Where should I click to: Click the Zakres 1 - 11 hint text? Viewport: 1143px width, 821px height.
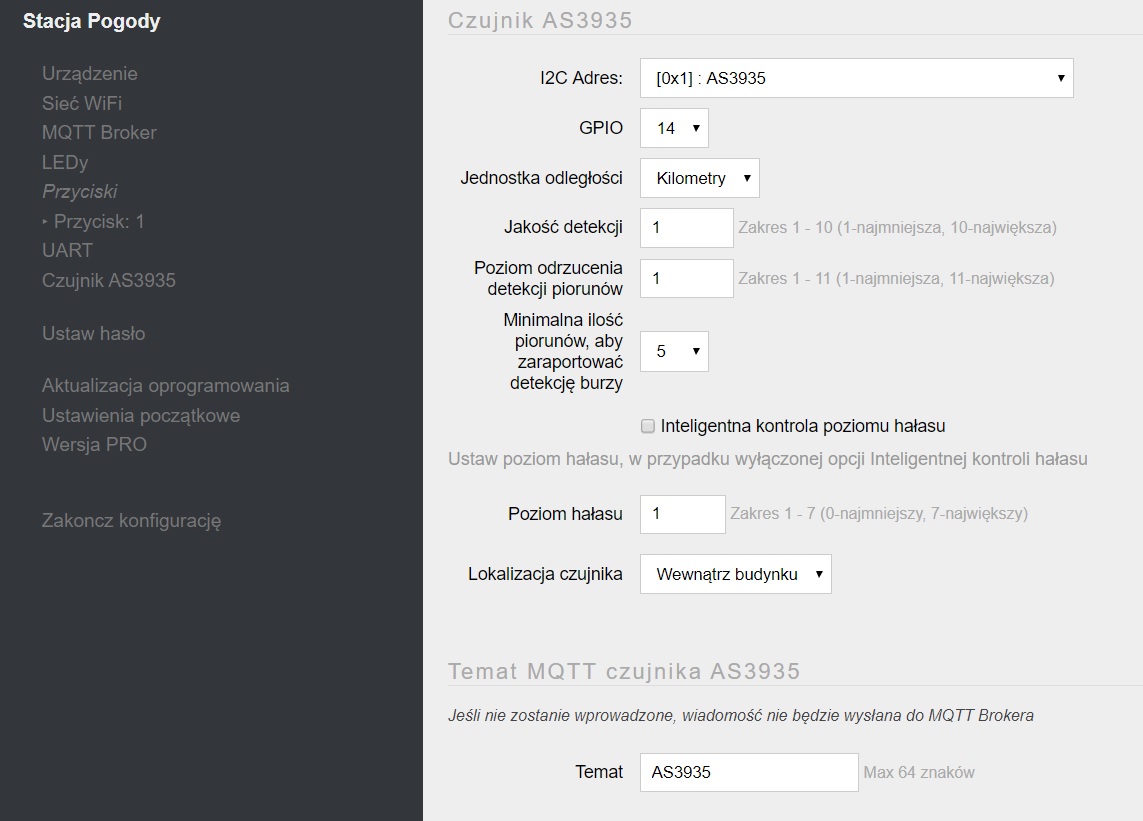pos(897,279)
